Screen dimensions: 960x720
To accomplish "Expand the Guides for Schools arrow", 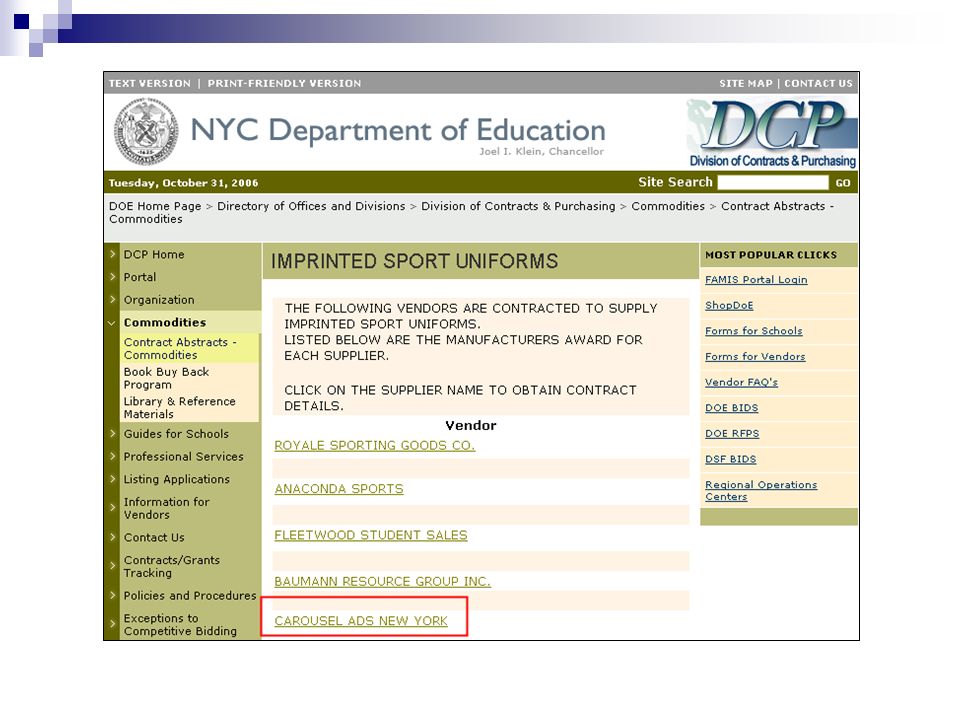I will 113,433.
